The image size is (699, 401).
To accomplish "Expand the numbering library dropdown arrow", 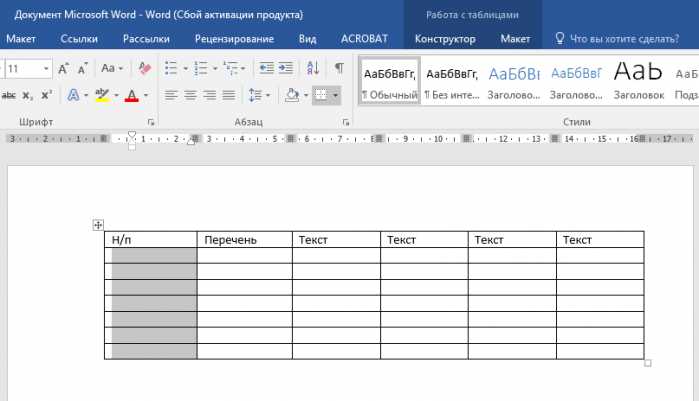I will coord(215,69).
